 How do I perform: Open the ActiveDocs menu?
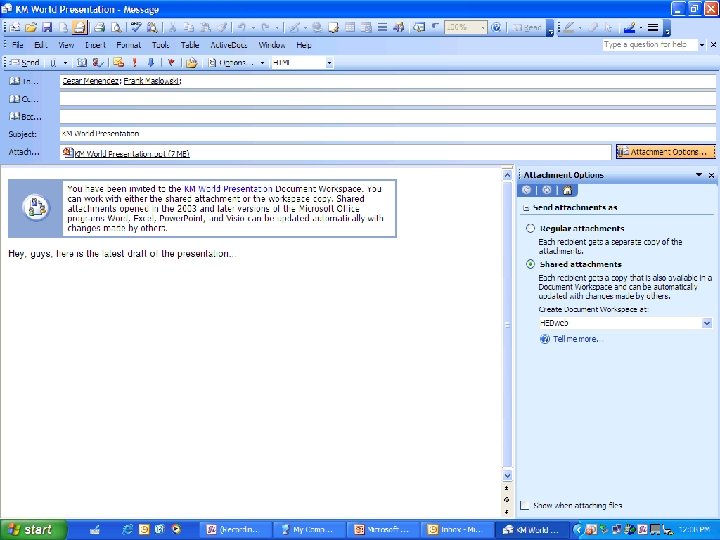point(229,45)
